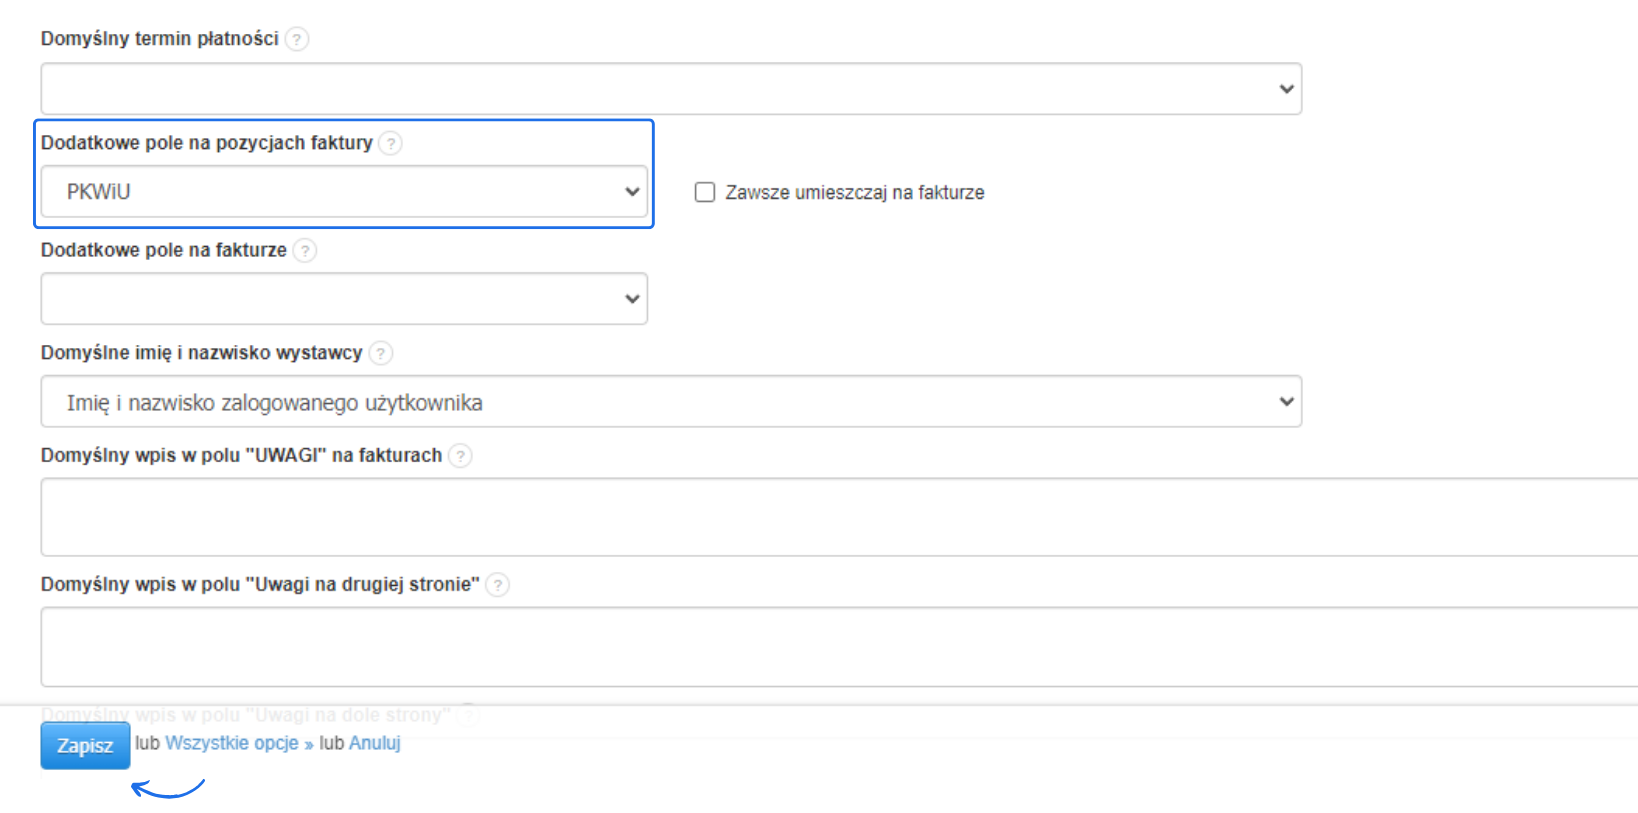Click into the UWAGI na fakturach text area
This screenshot has height=813, width=1638.
click(x=838, y=517)
